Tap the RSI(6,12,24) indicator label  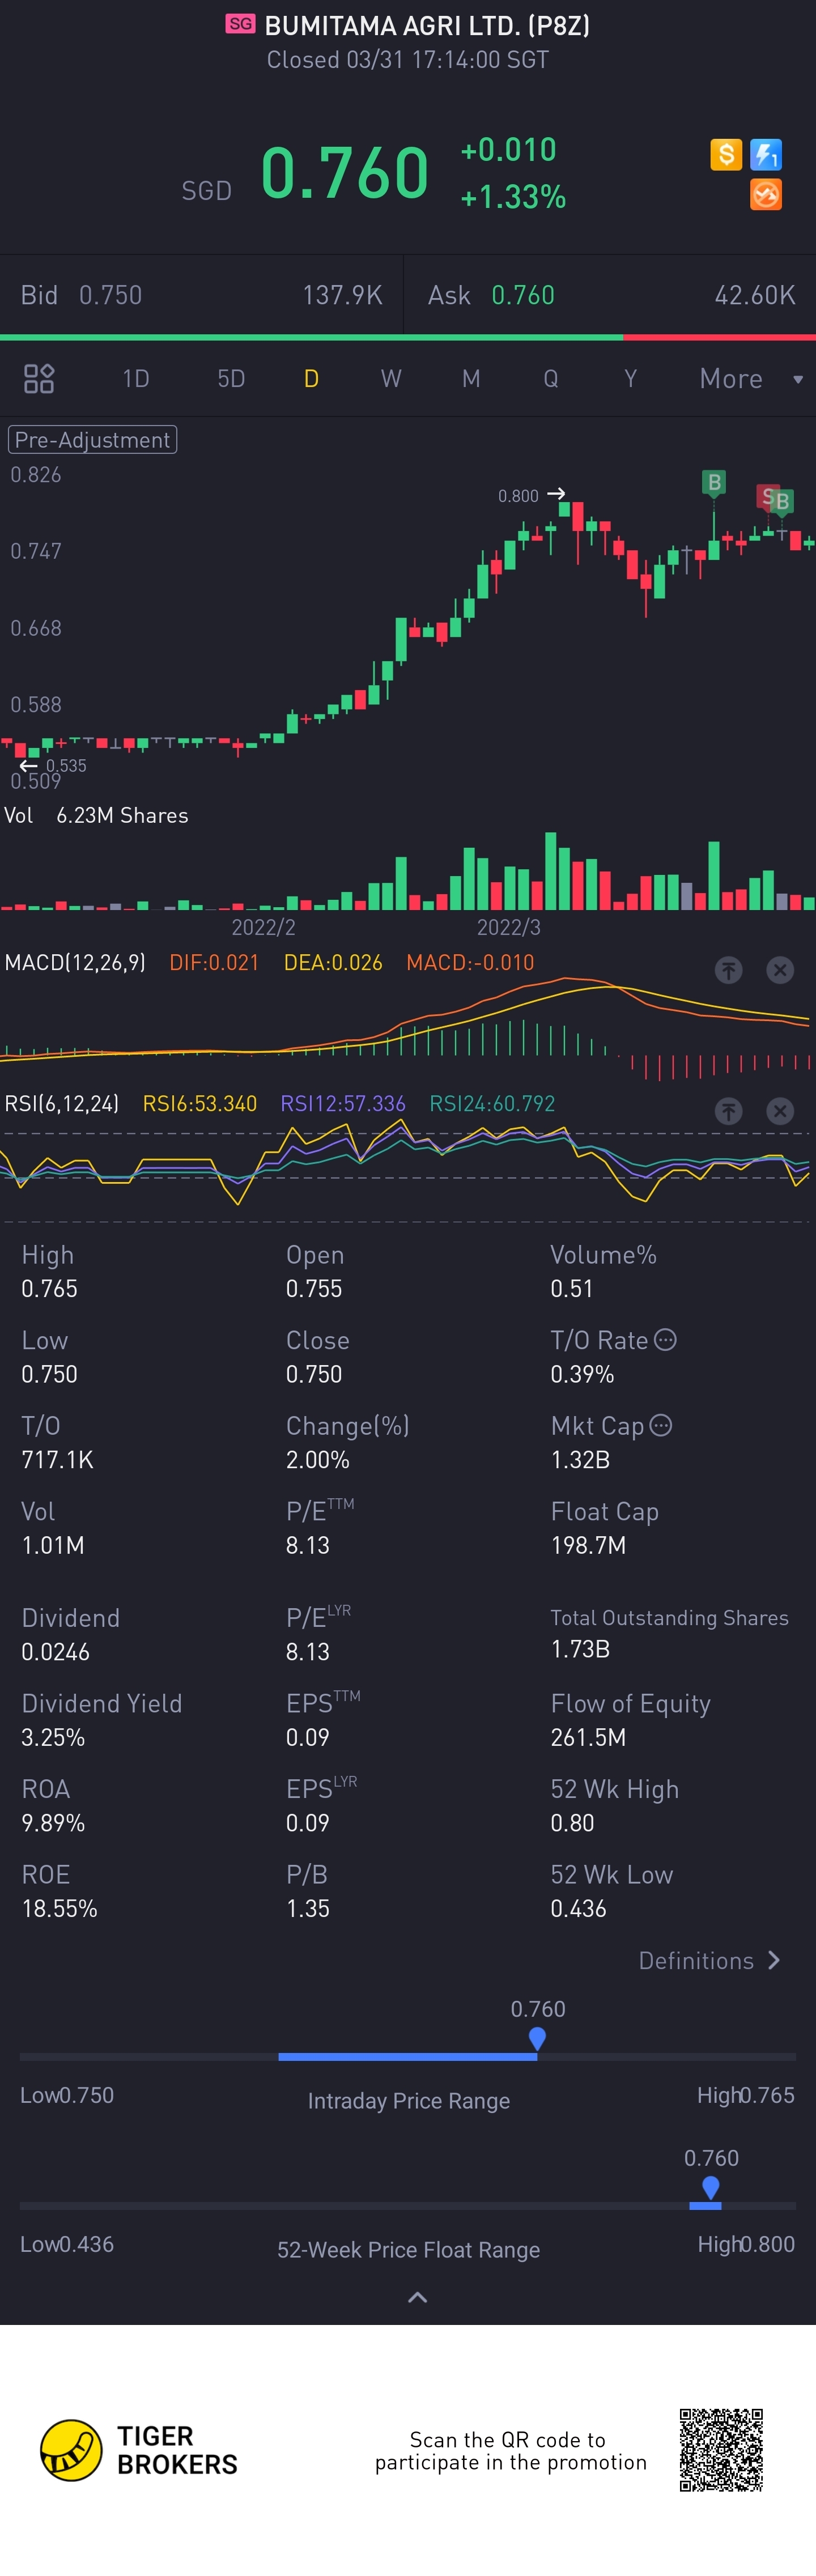62,1104
